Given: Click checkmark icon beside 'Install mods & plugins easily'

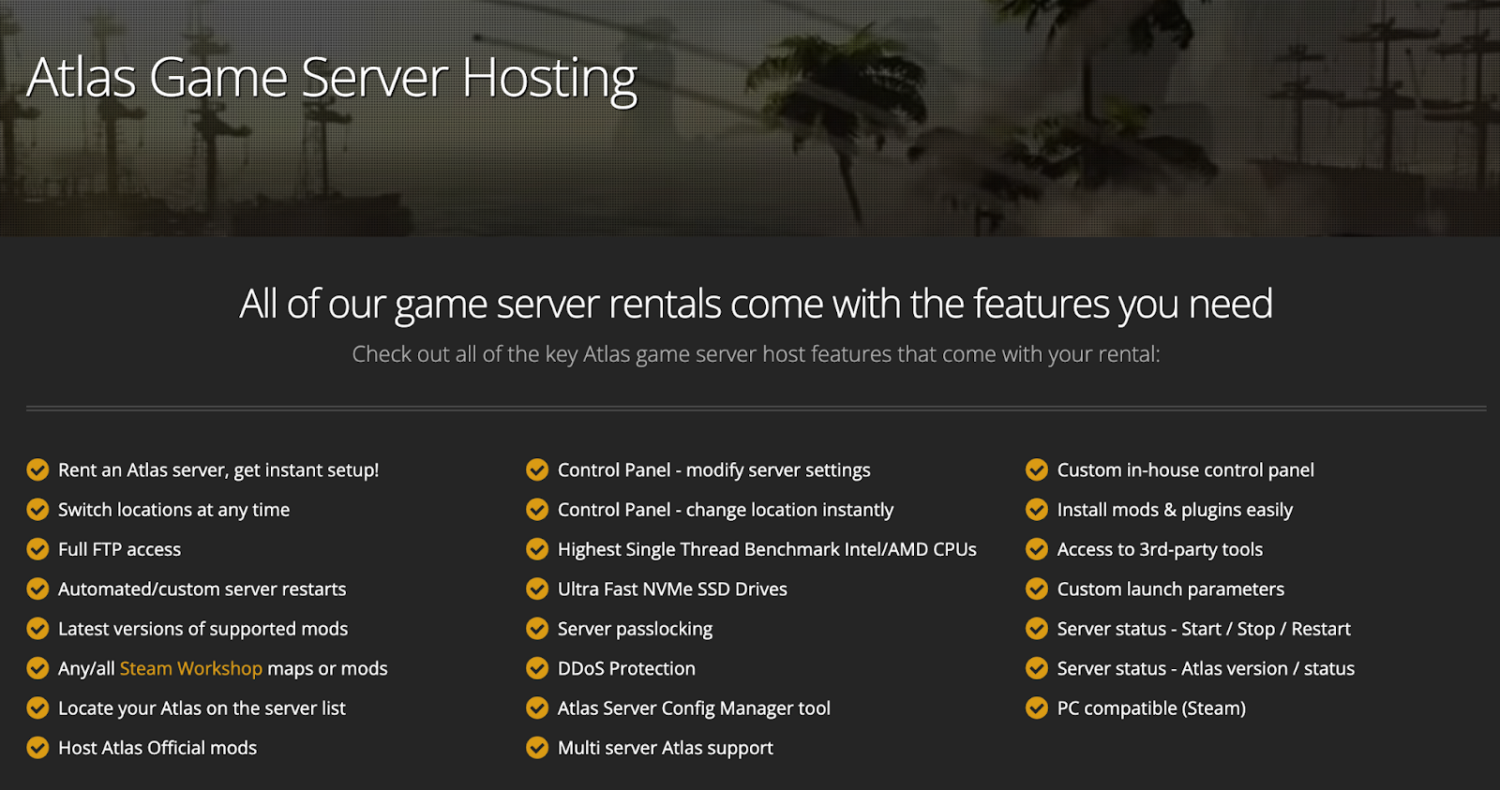Looking at the screenshot, I should pos(1037,510).
